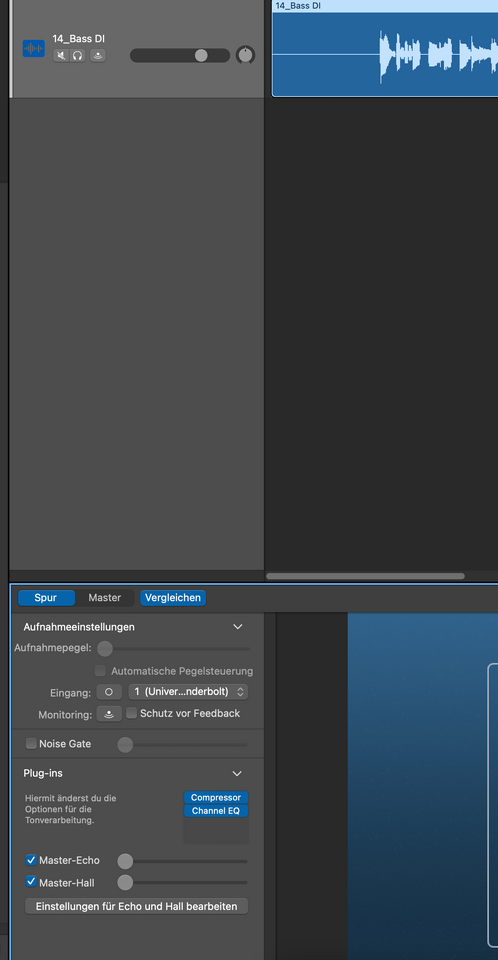The height and width of the screenshot is (960, 498).
Task: Select the 14_Bass DI audio region waveform
Action: tap(385, 54)
